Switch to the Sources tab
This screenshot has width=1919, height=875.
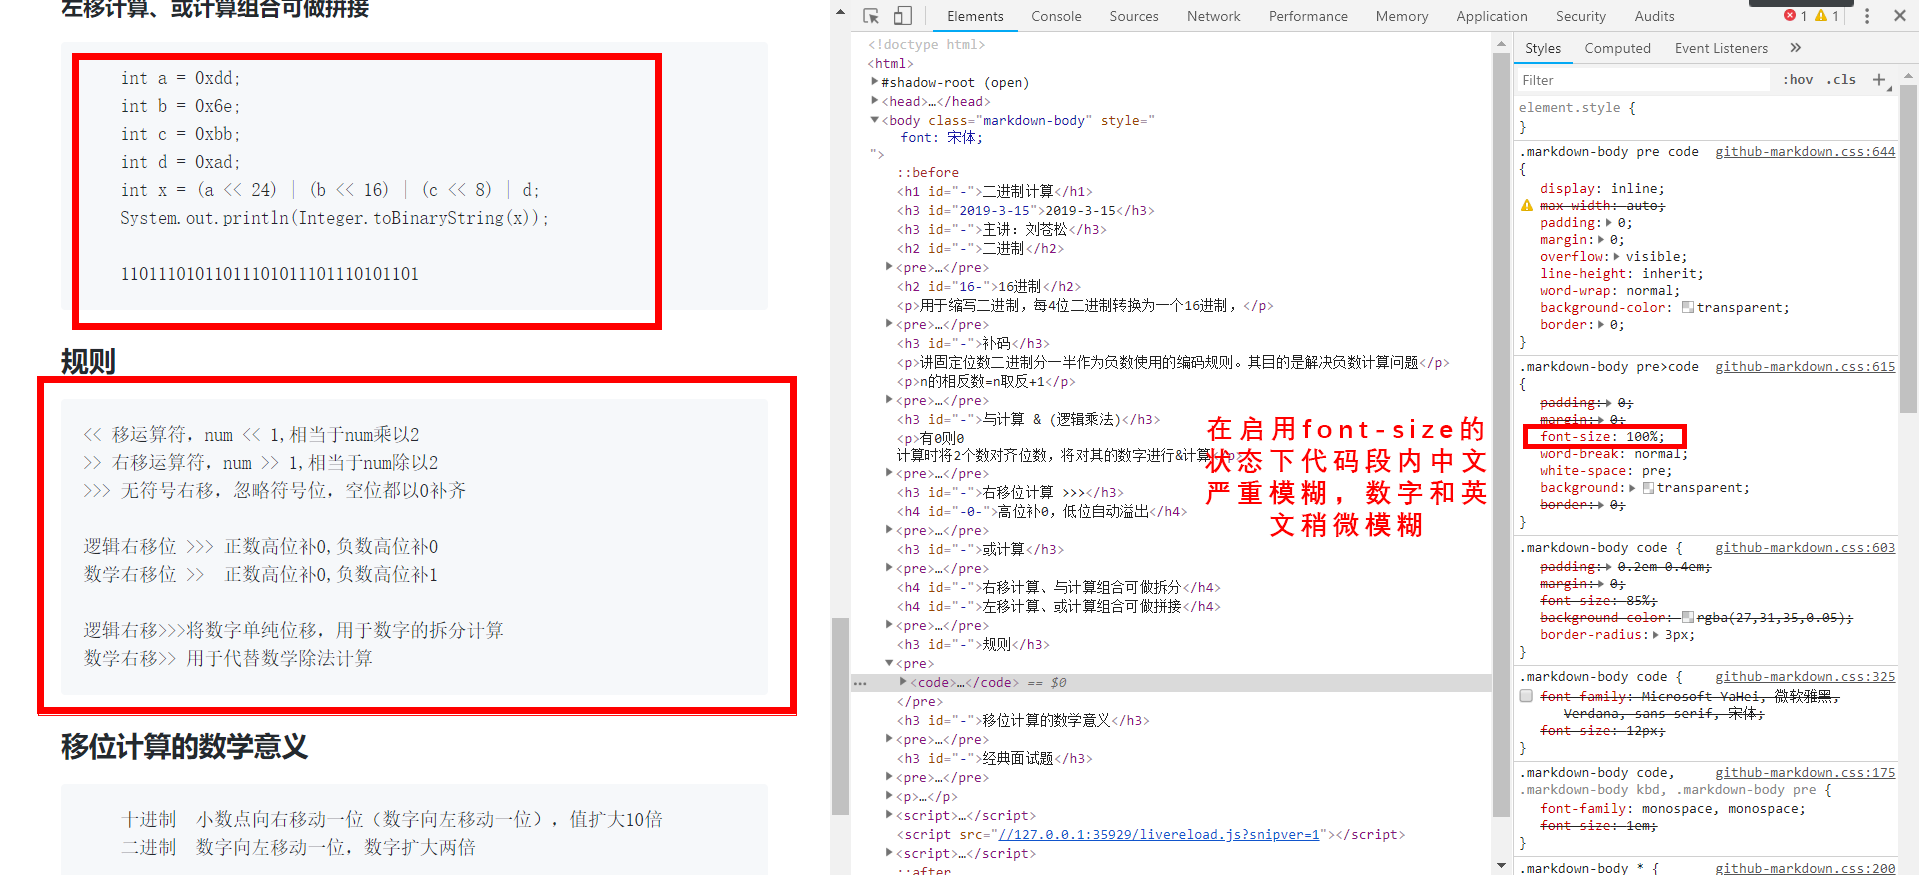1134,16
